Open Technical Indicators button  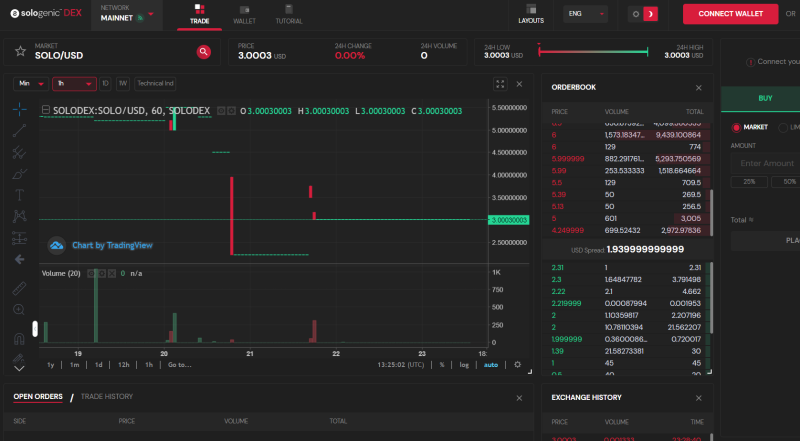point(155,84)
